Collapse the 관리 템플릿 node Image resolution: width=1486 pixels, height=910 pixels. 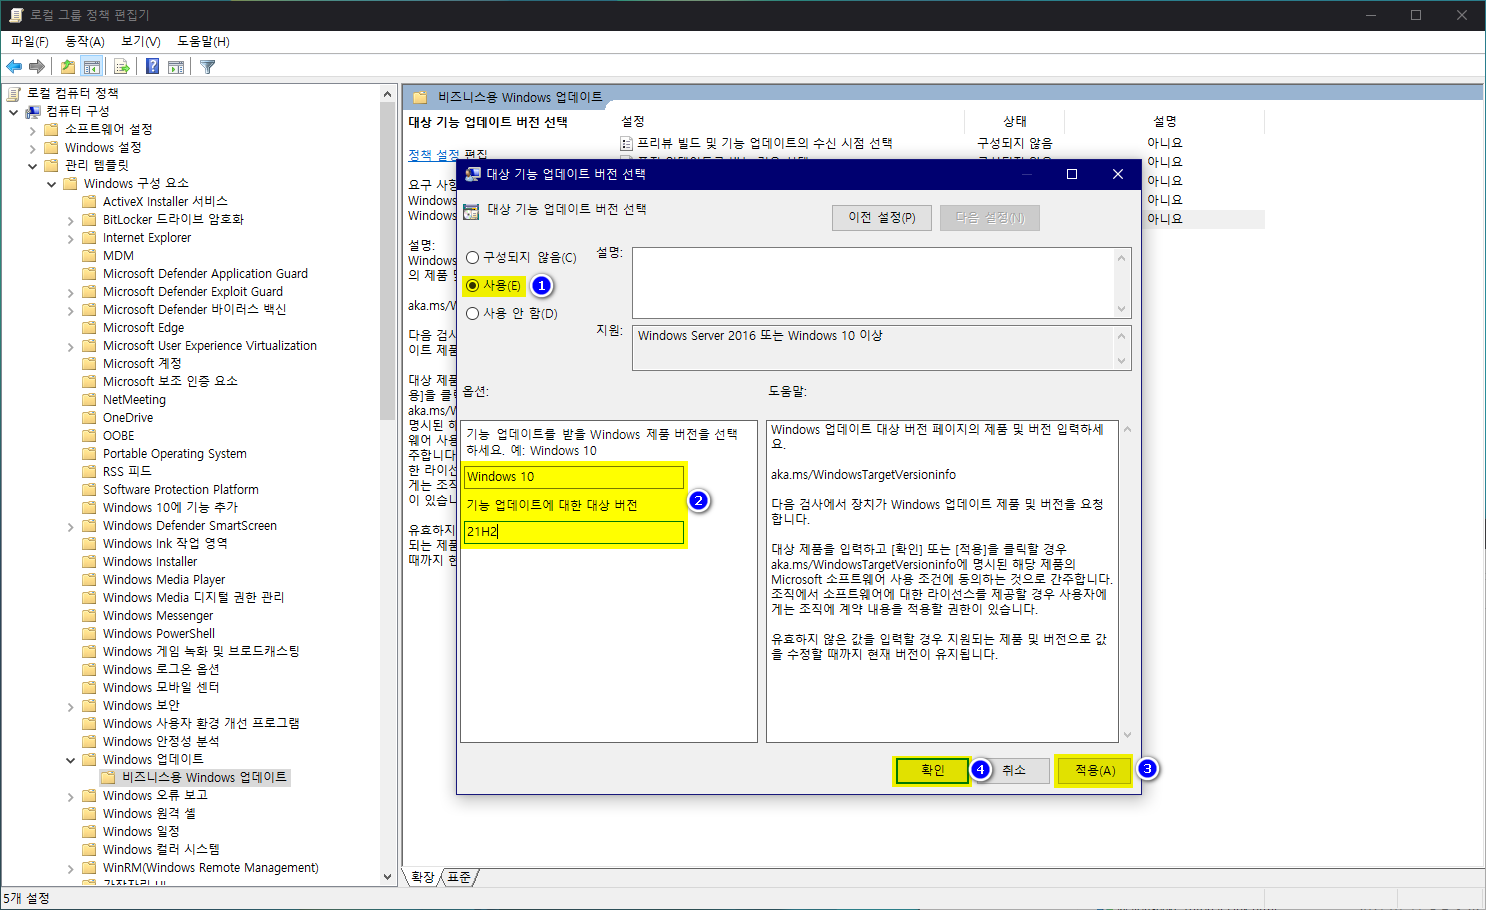pyautogui.click(x=33, y=166)
